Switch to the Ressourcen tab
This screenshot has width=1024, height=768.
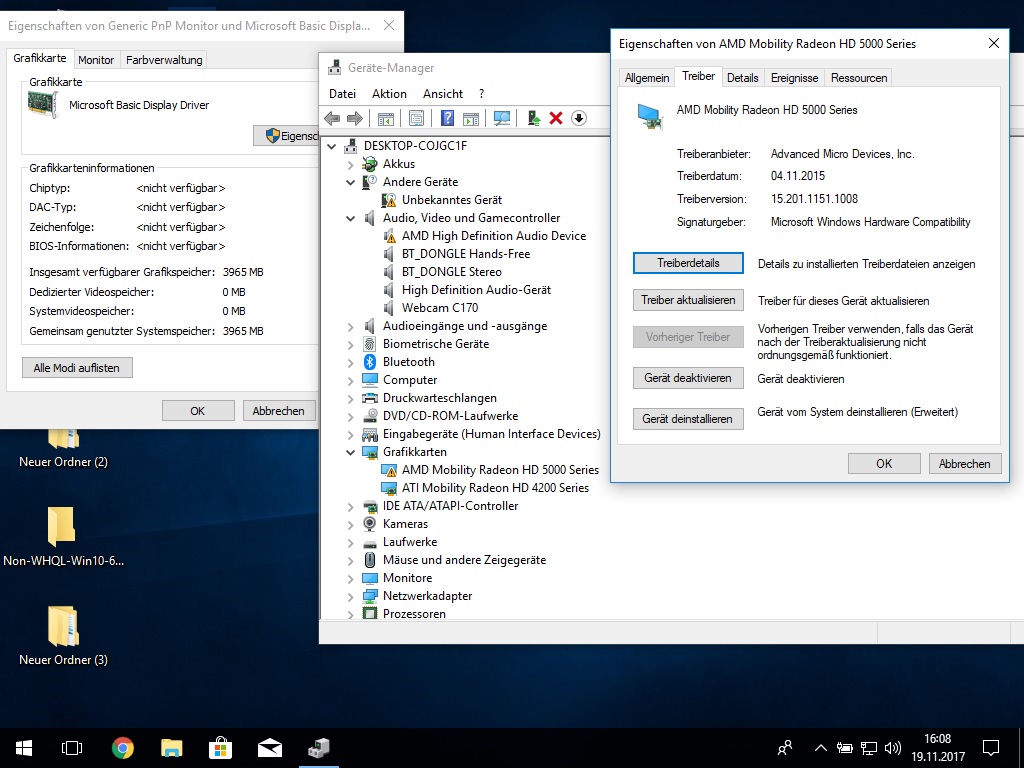[x=859, y=78]
